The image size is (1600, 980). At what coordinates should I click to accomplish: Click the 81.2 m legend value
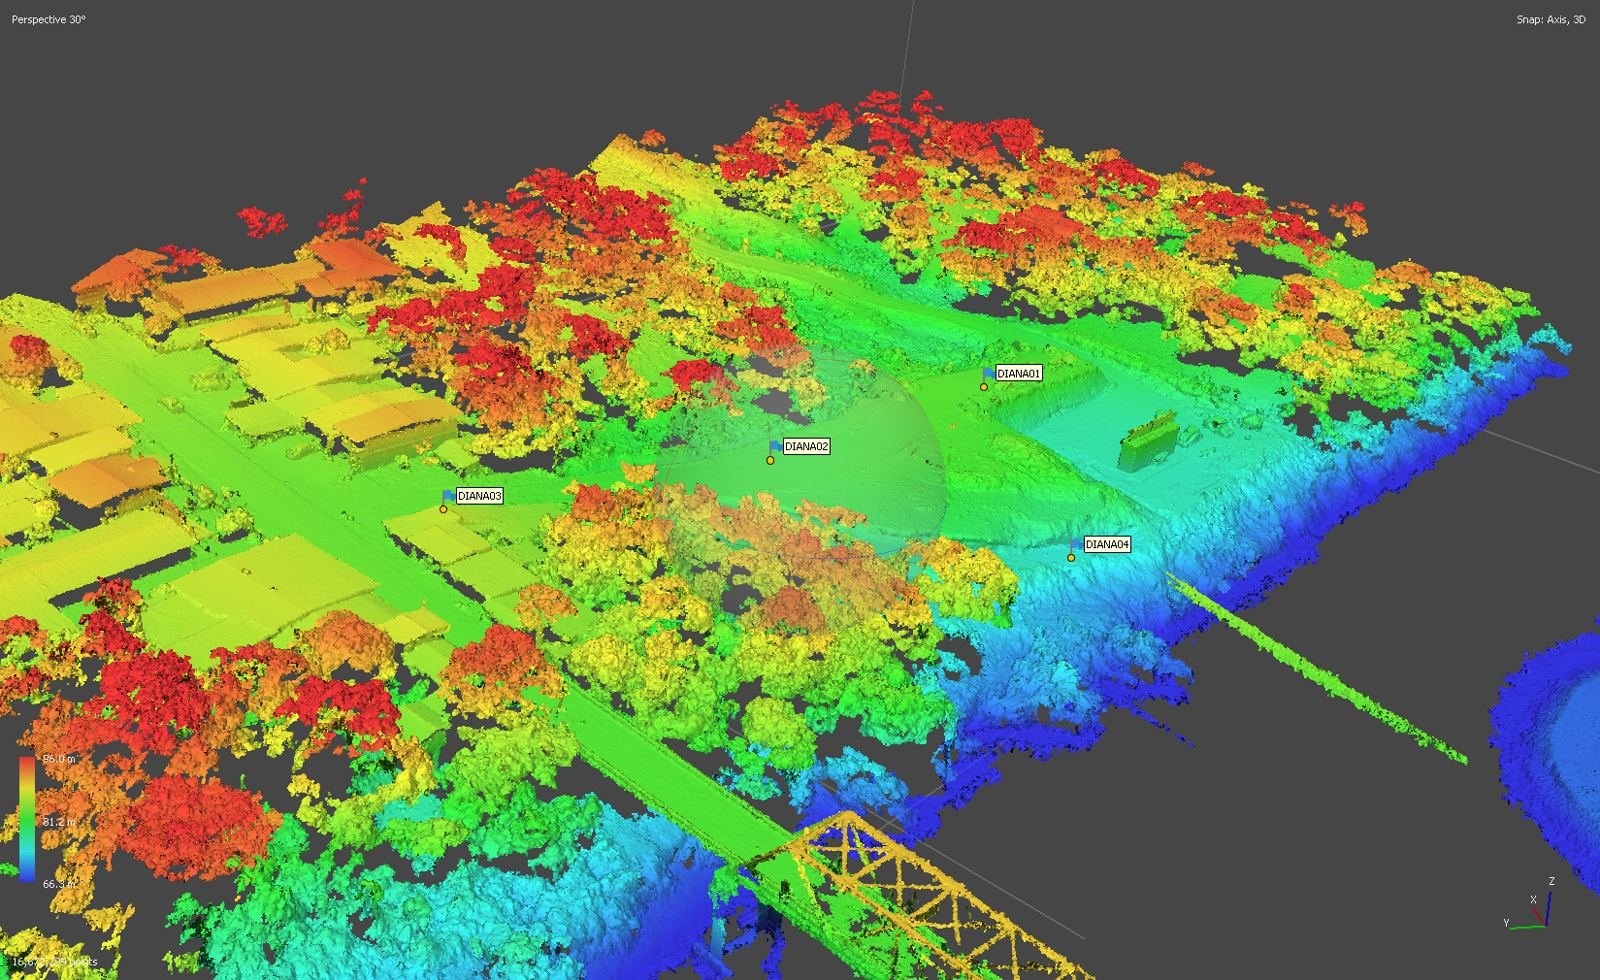tap(59, 821)
